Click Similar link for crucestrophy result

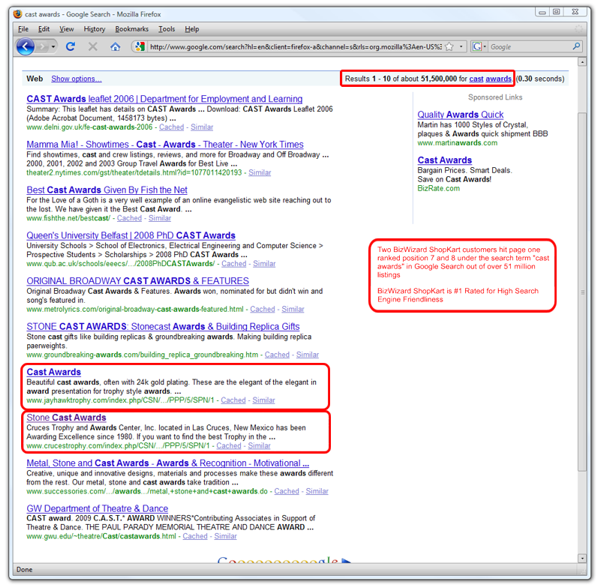tap(259, 446)
